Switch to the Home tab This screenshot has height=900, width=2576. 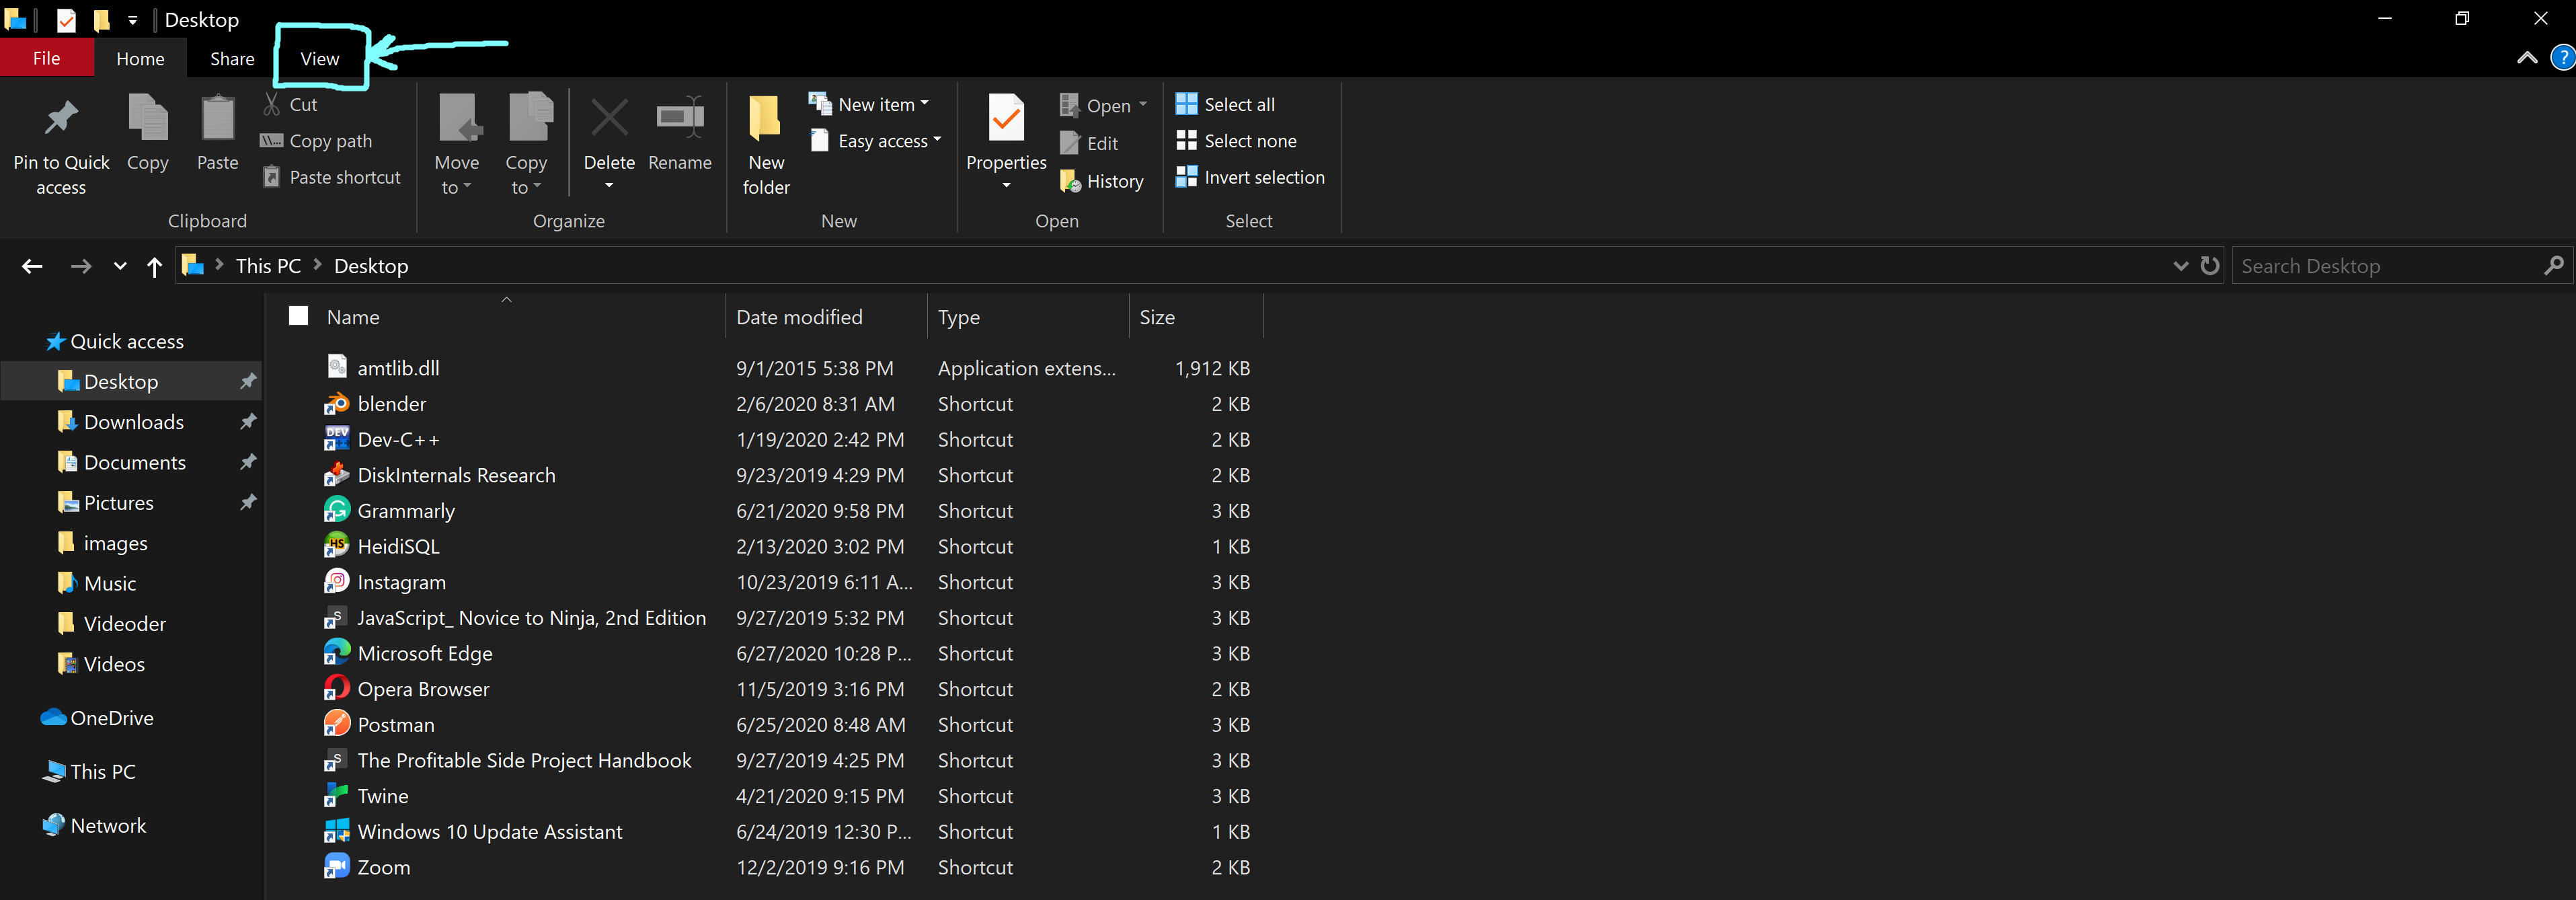[x=140, y=58]
